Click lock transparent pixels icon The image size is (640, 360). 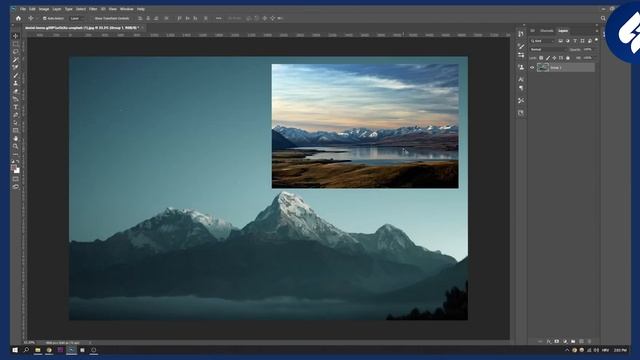pos(541,58)
